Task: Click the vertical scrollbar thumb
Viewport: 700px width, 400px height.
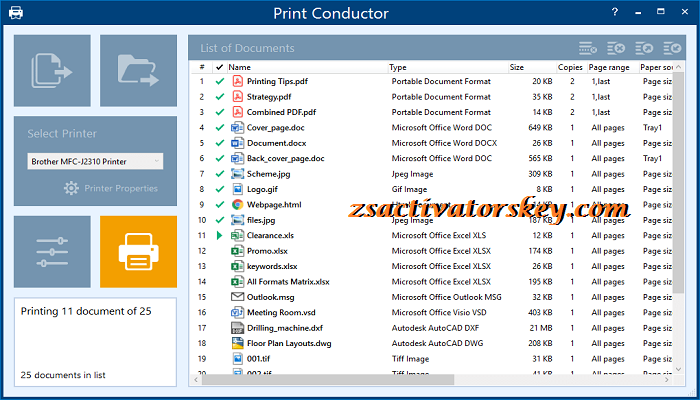Action: (x=678, y=183)
